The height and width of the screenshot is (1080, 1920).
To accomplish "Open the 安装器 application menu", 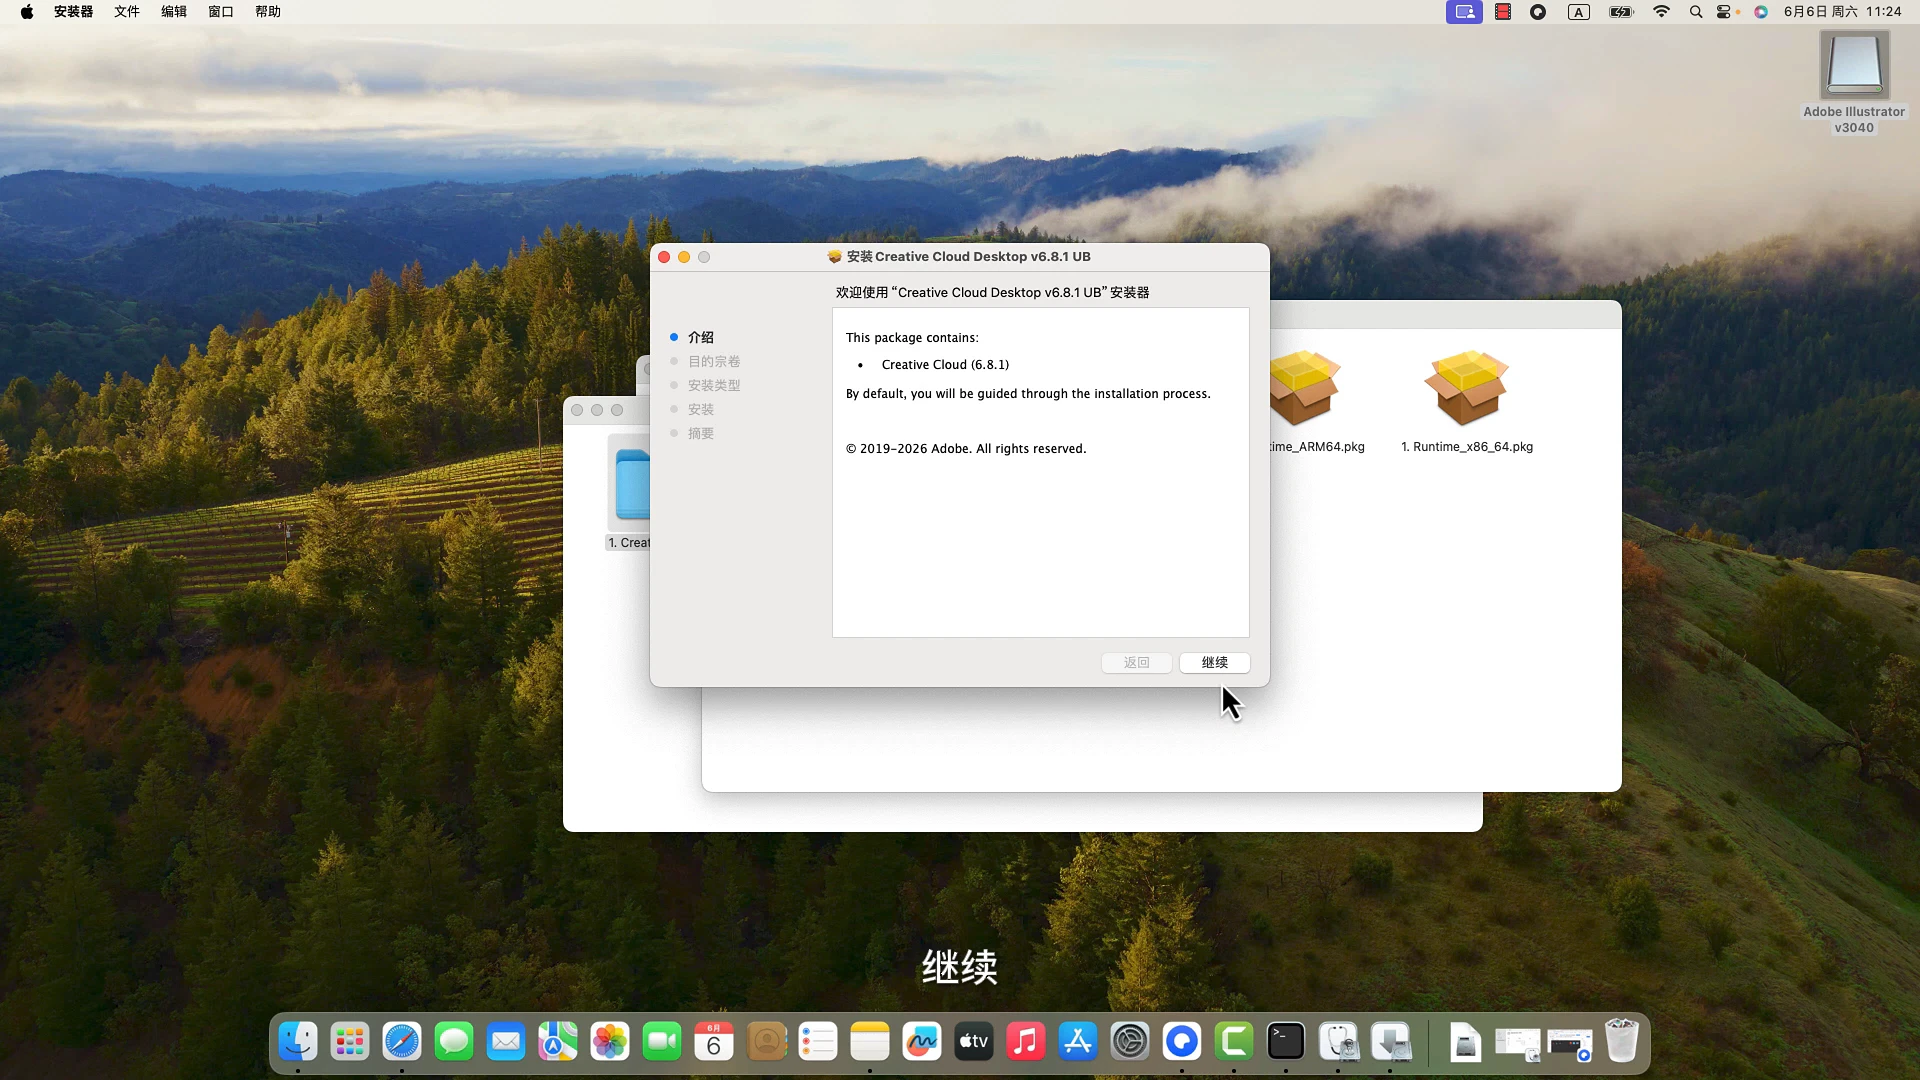I will click(x=73, y=12).
